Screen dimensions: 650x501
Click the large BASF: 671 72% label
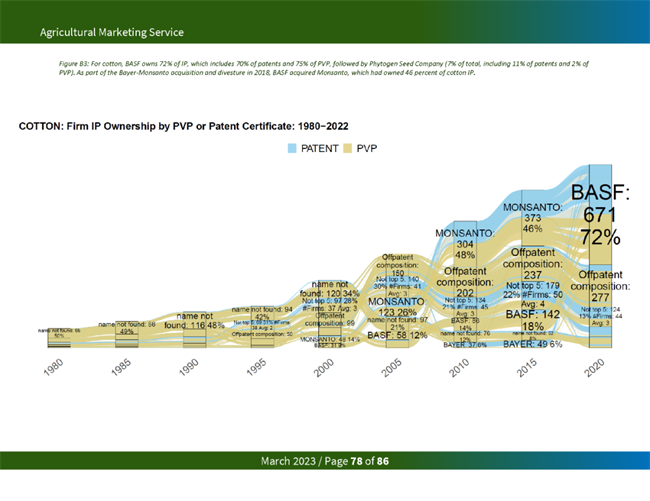(603, 215)
